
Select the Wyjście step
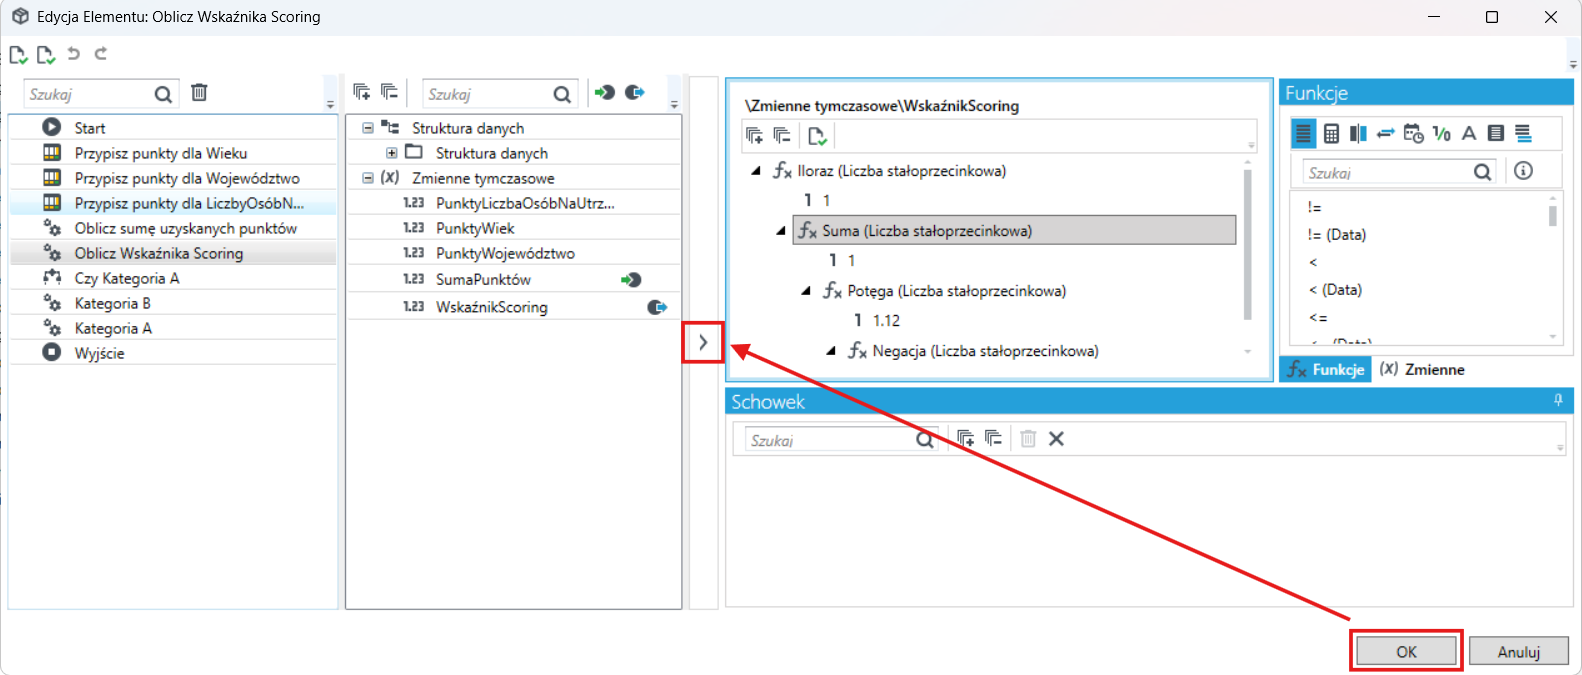173,353
